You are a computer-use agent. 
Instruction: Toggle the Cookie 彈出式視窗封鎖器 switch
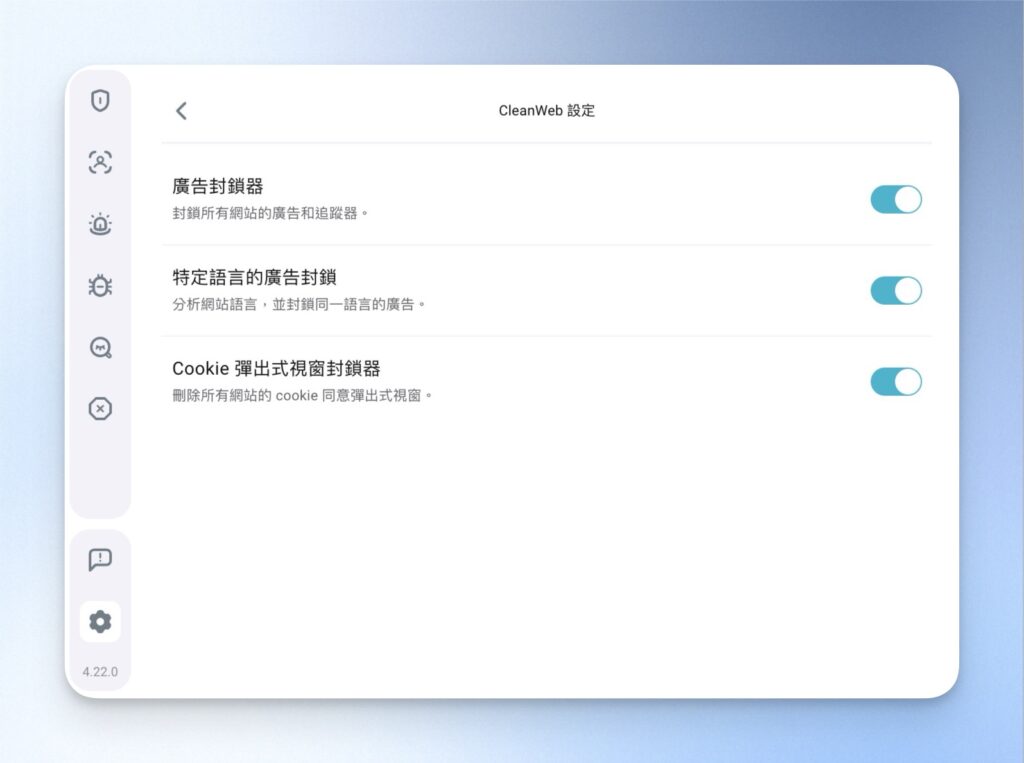tap(896, 382)
